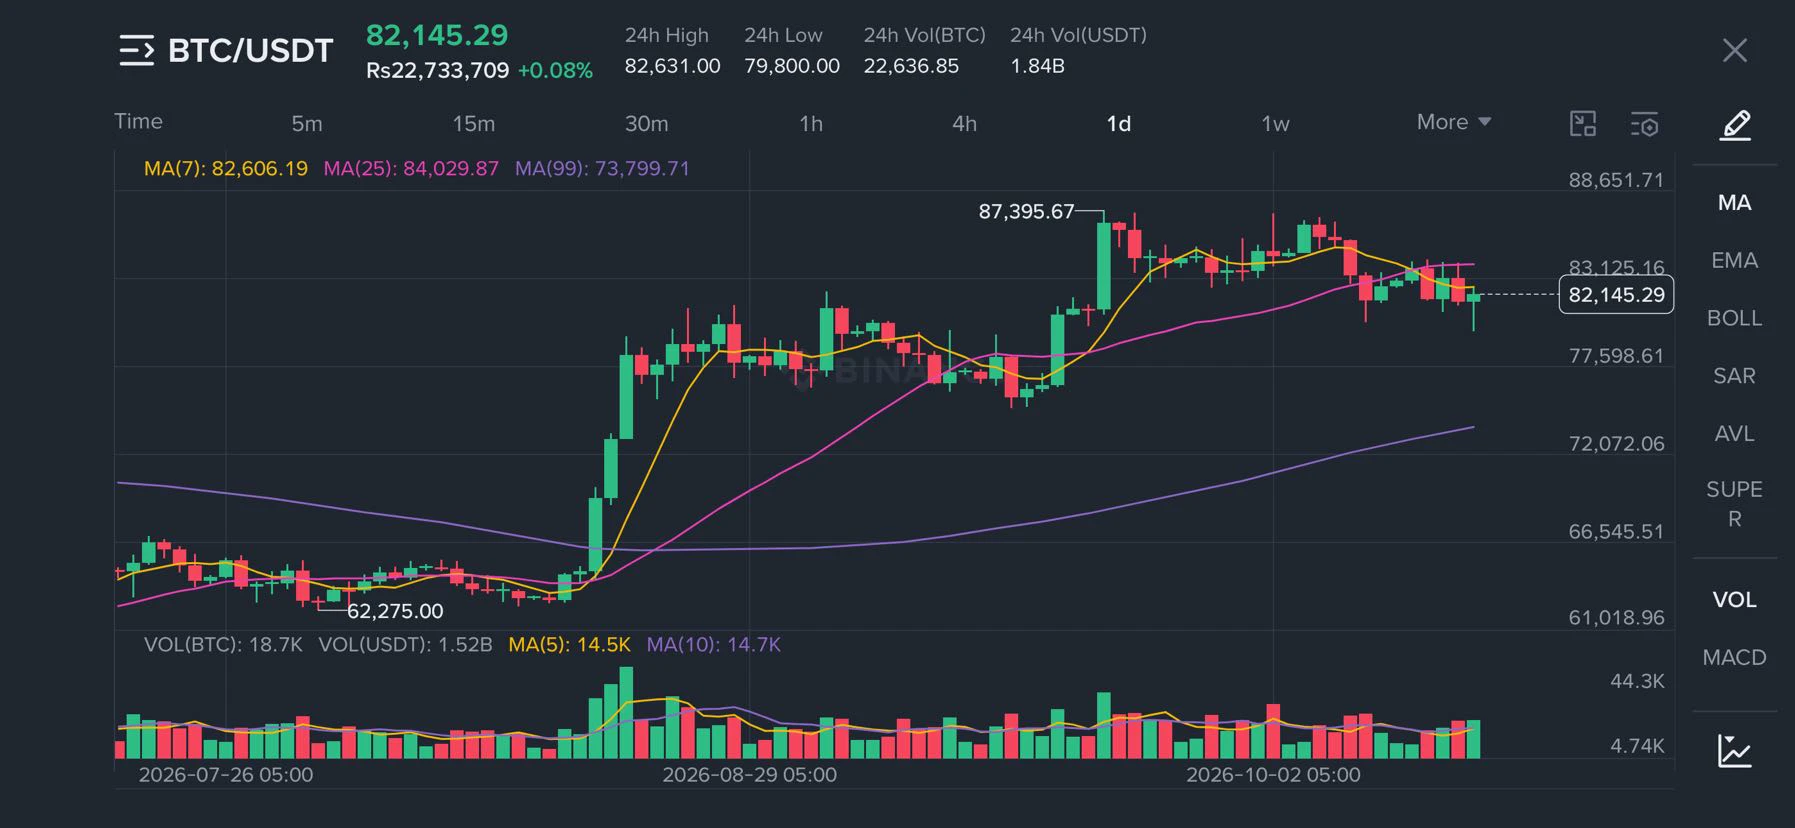
Task: Choose the Time line view
Action: (x=138, y=121)
